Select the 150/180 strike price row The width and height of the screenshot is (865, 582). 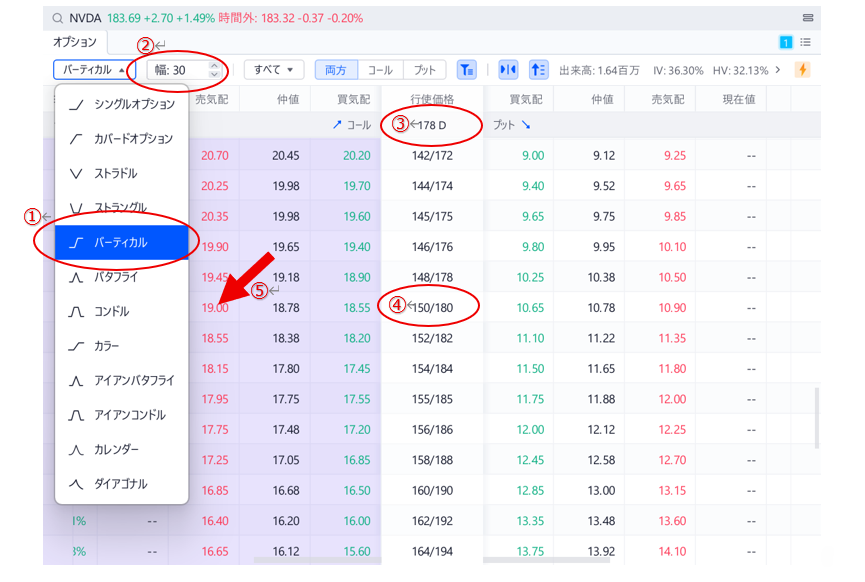pyautogui.click(x=431, y=308)
